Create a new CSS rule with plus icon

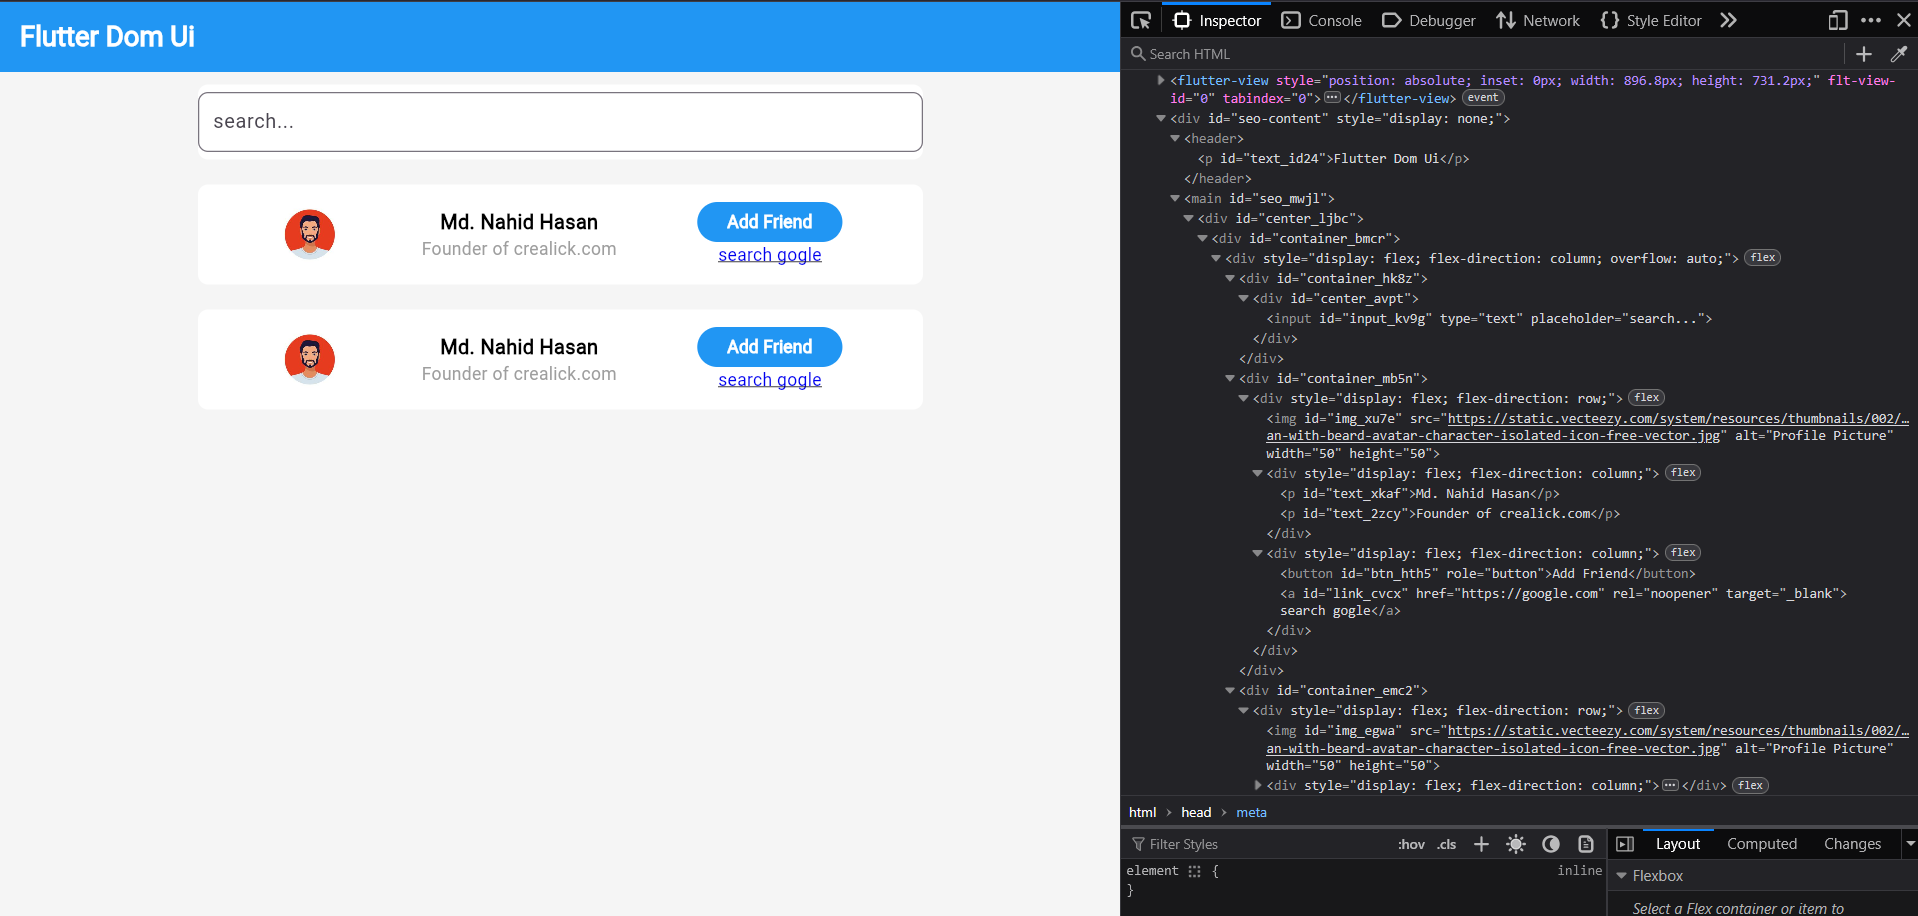[1481, 844]
